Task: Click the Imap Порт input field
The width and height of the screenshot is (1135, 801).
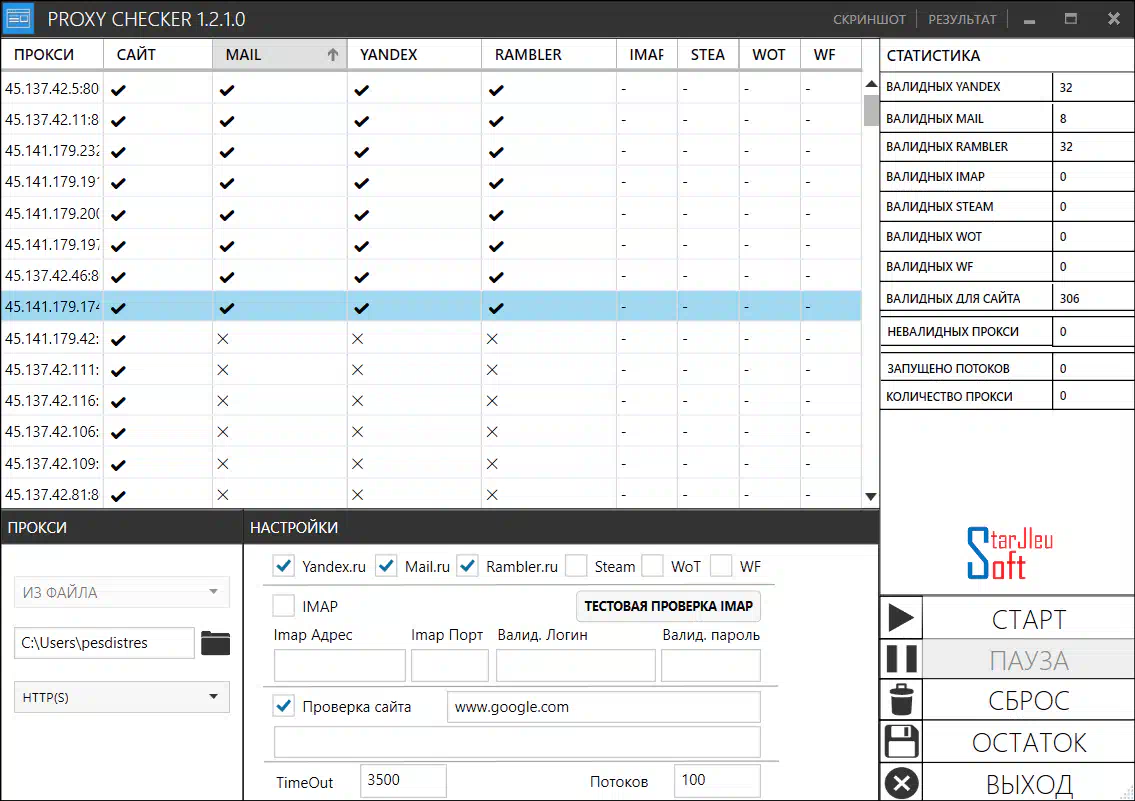Action: (450, 665)
